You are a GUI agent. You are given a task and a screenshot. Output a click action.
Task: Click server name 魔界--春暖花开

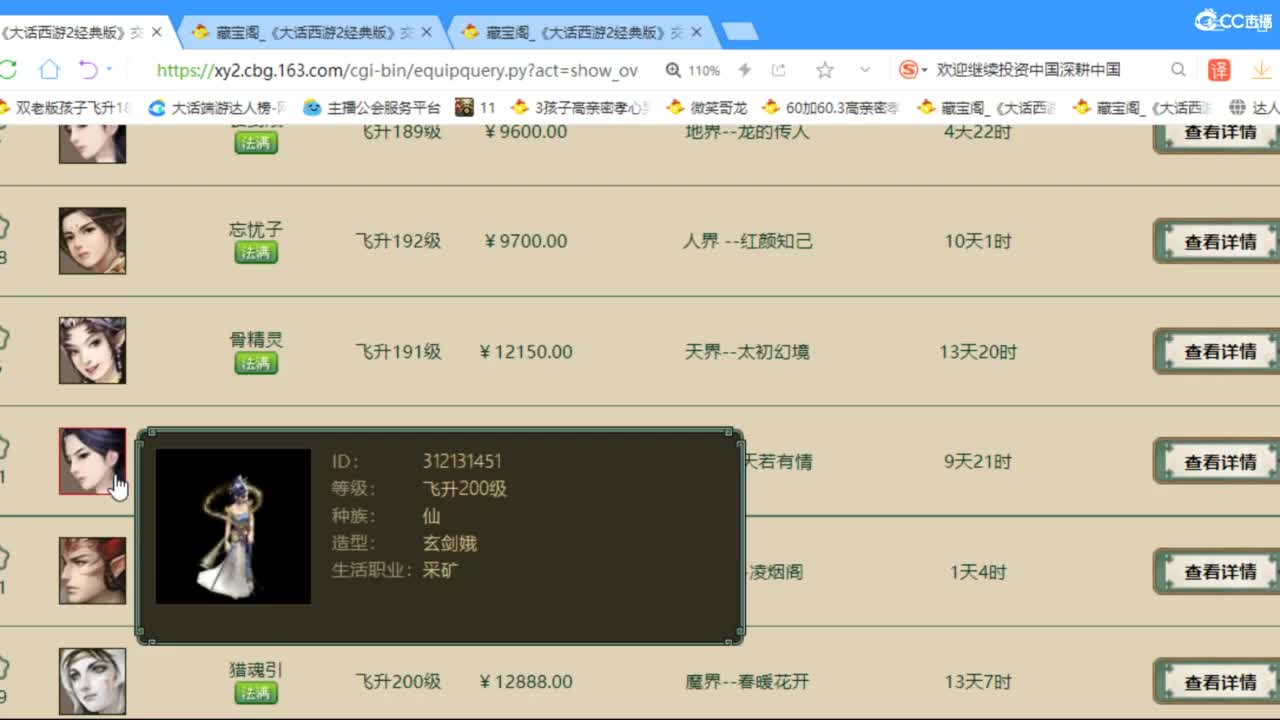coord(748,682)
